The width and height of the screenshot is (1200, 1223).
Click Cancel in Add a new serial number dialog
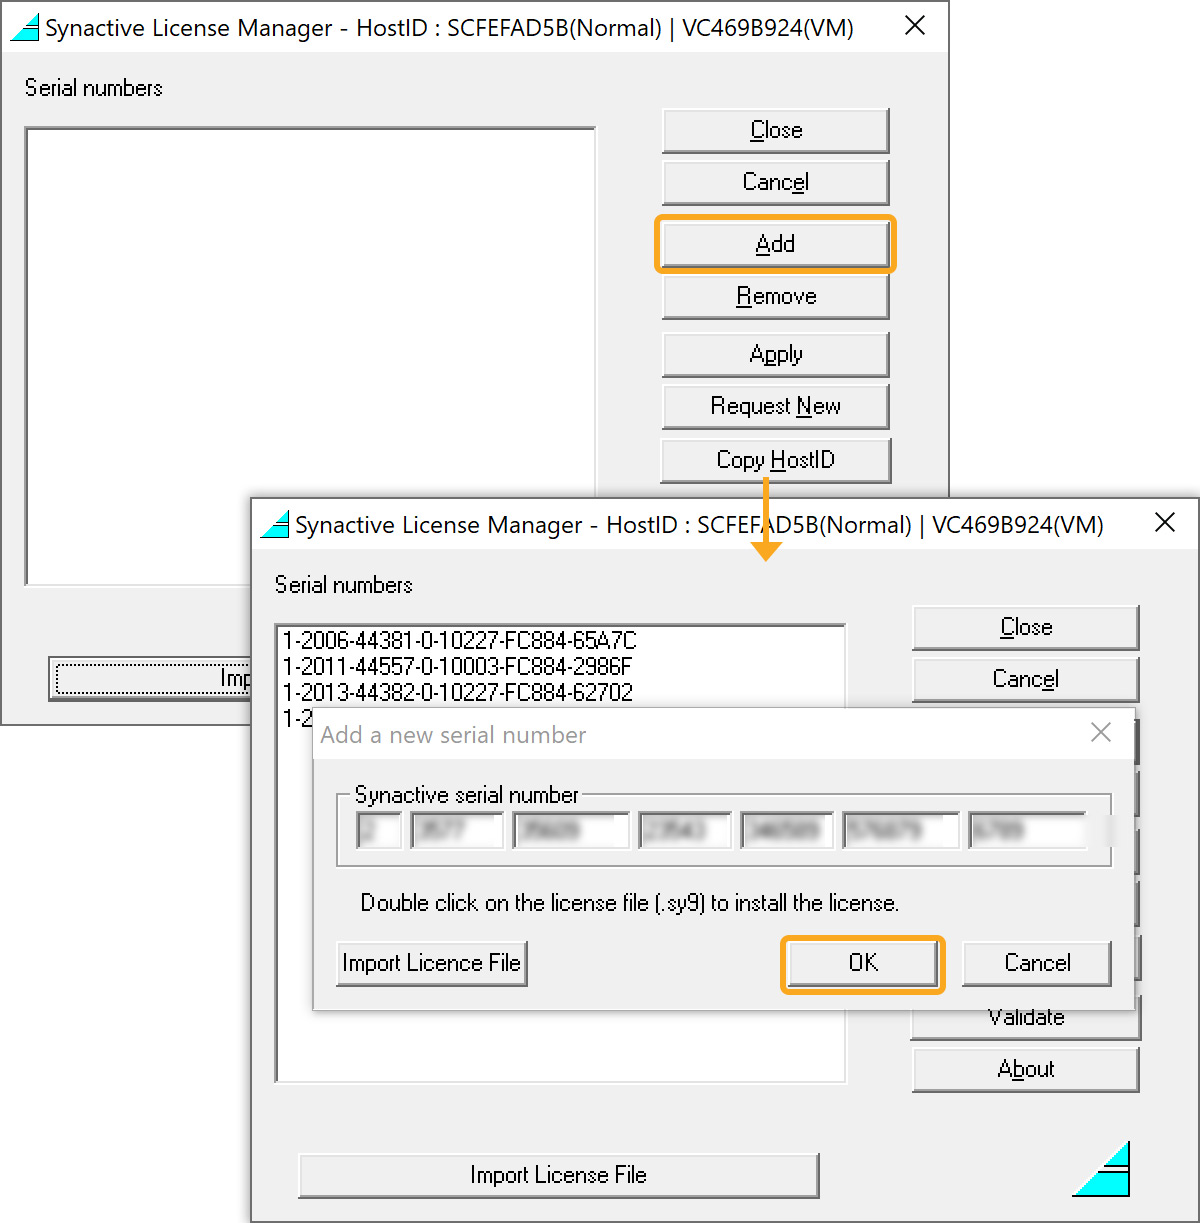click(1037, 963)
